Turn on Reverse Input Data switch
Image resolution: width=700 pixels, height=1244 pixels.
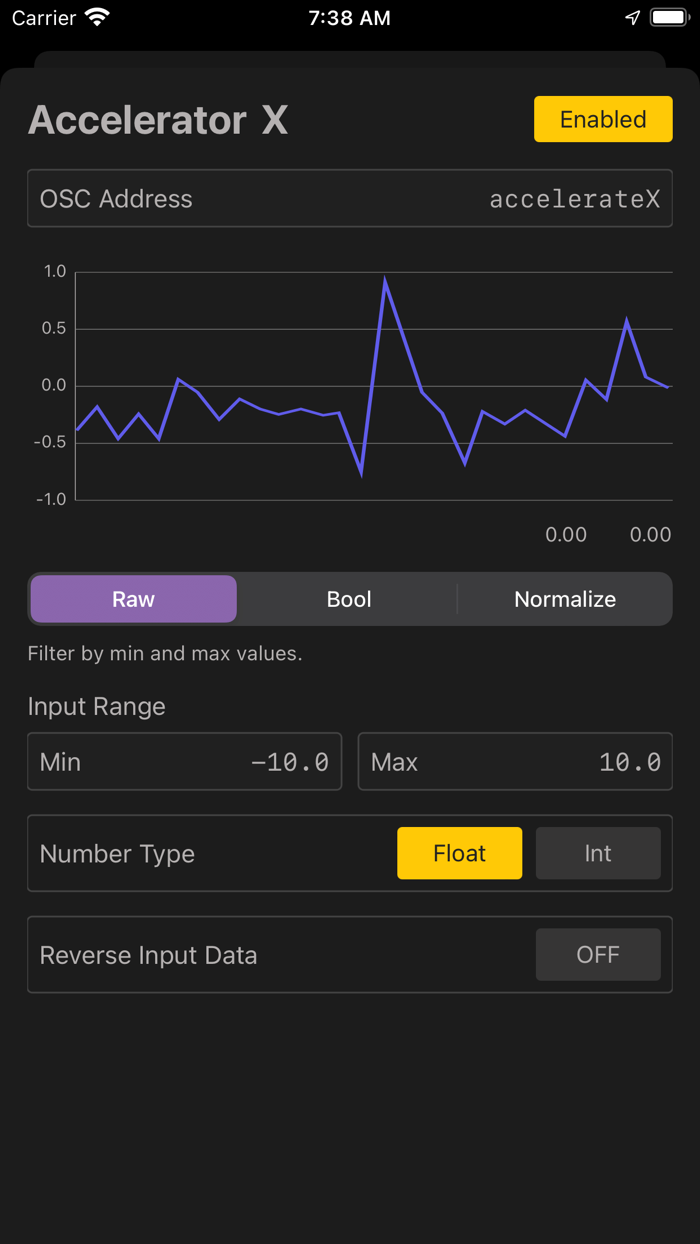coord(598,955)
